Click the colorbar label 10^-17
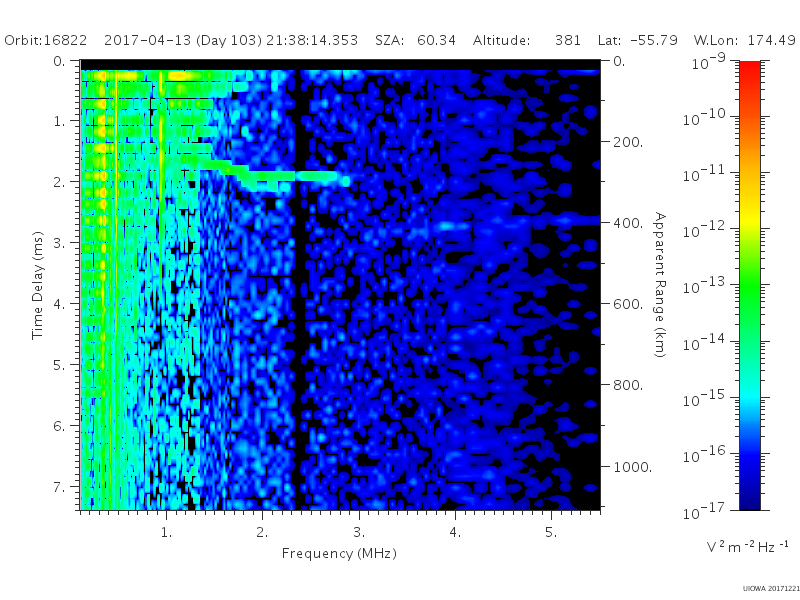Image resolution: width=800 pixels, height=600 pixels. pos(704,511)
